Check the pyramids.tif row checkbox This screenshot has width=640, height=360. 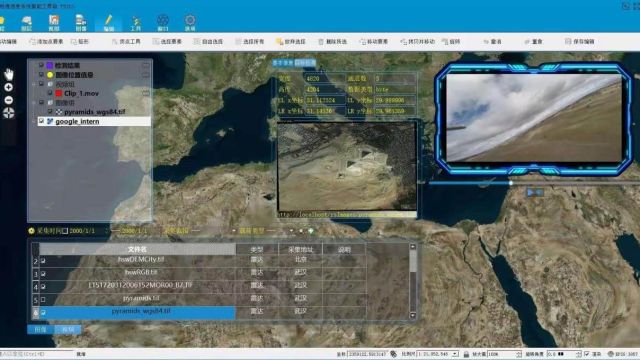(43, 299)
